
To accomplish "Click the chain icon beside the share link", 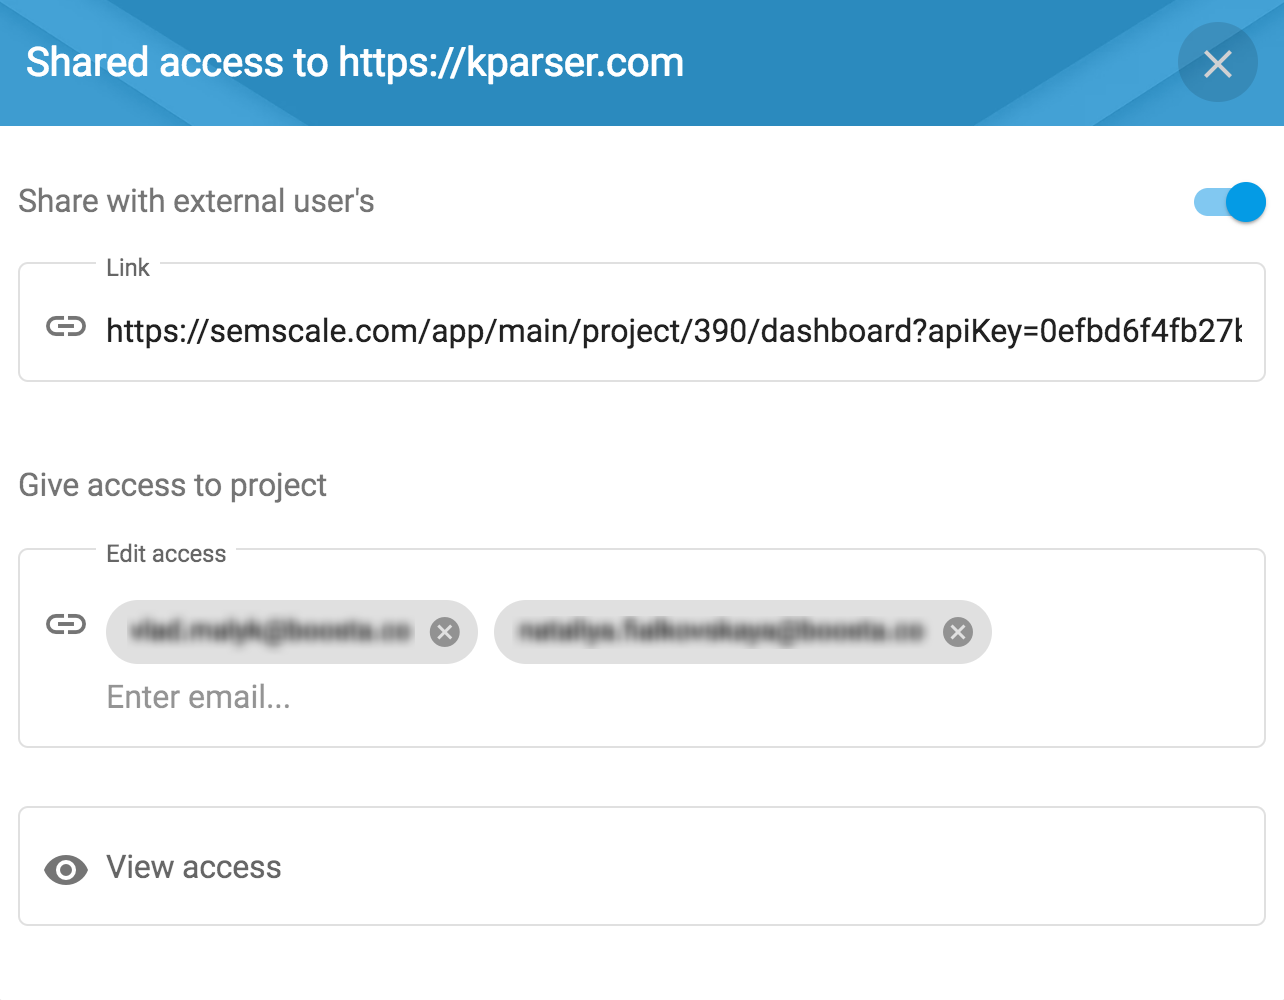I will coord(66,326).
